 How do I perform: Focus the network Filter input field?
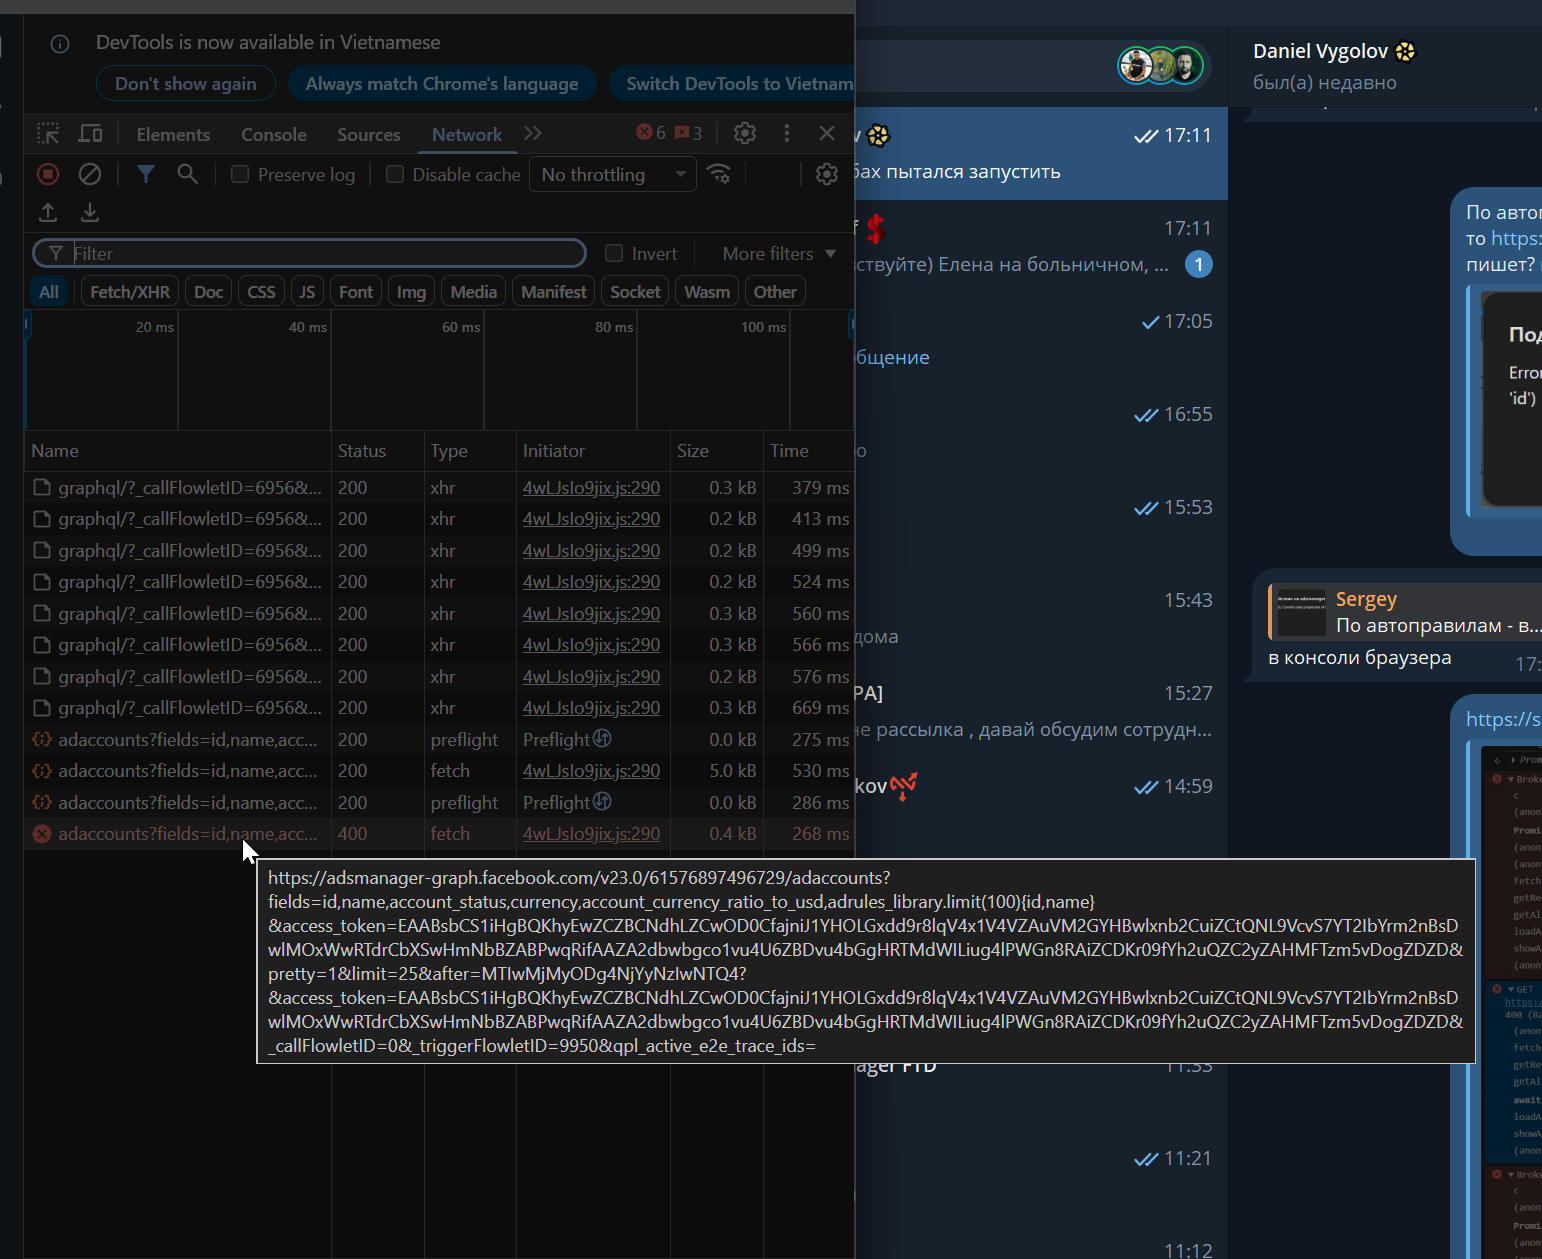pyautogui.click(x=310, y=253)
